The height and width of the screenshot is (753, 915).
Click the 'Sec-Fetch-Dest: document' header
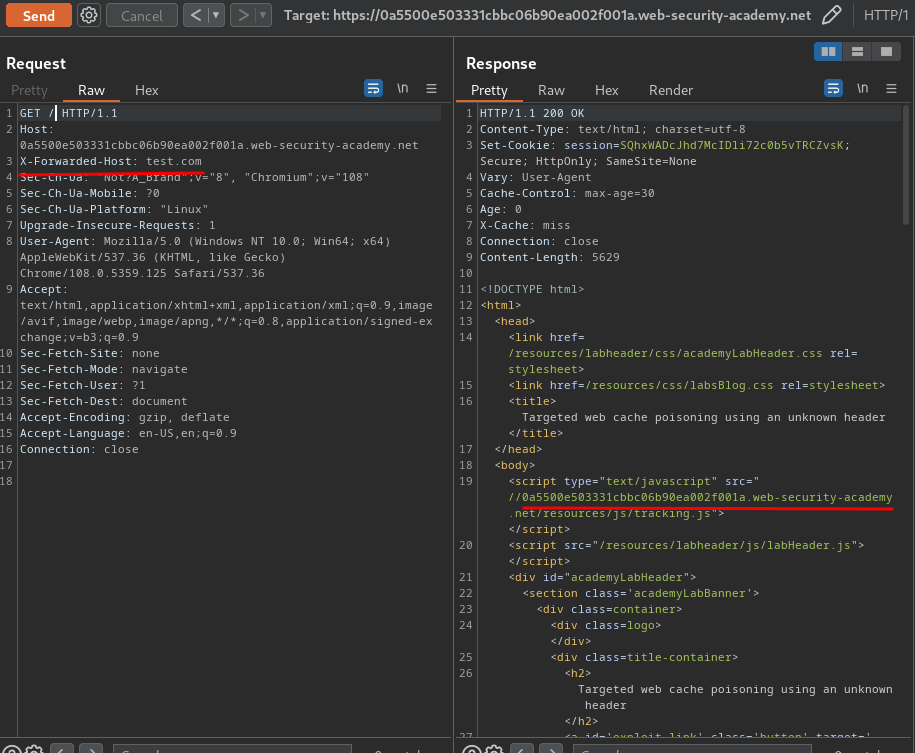[104, 402]
